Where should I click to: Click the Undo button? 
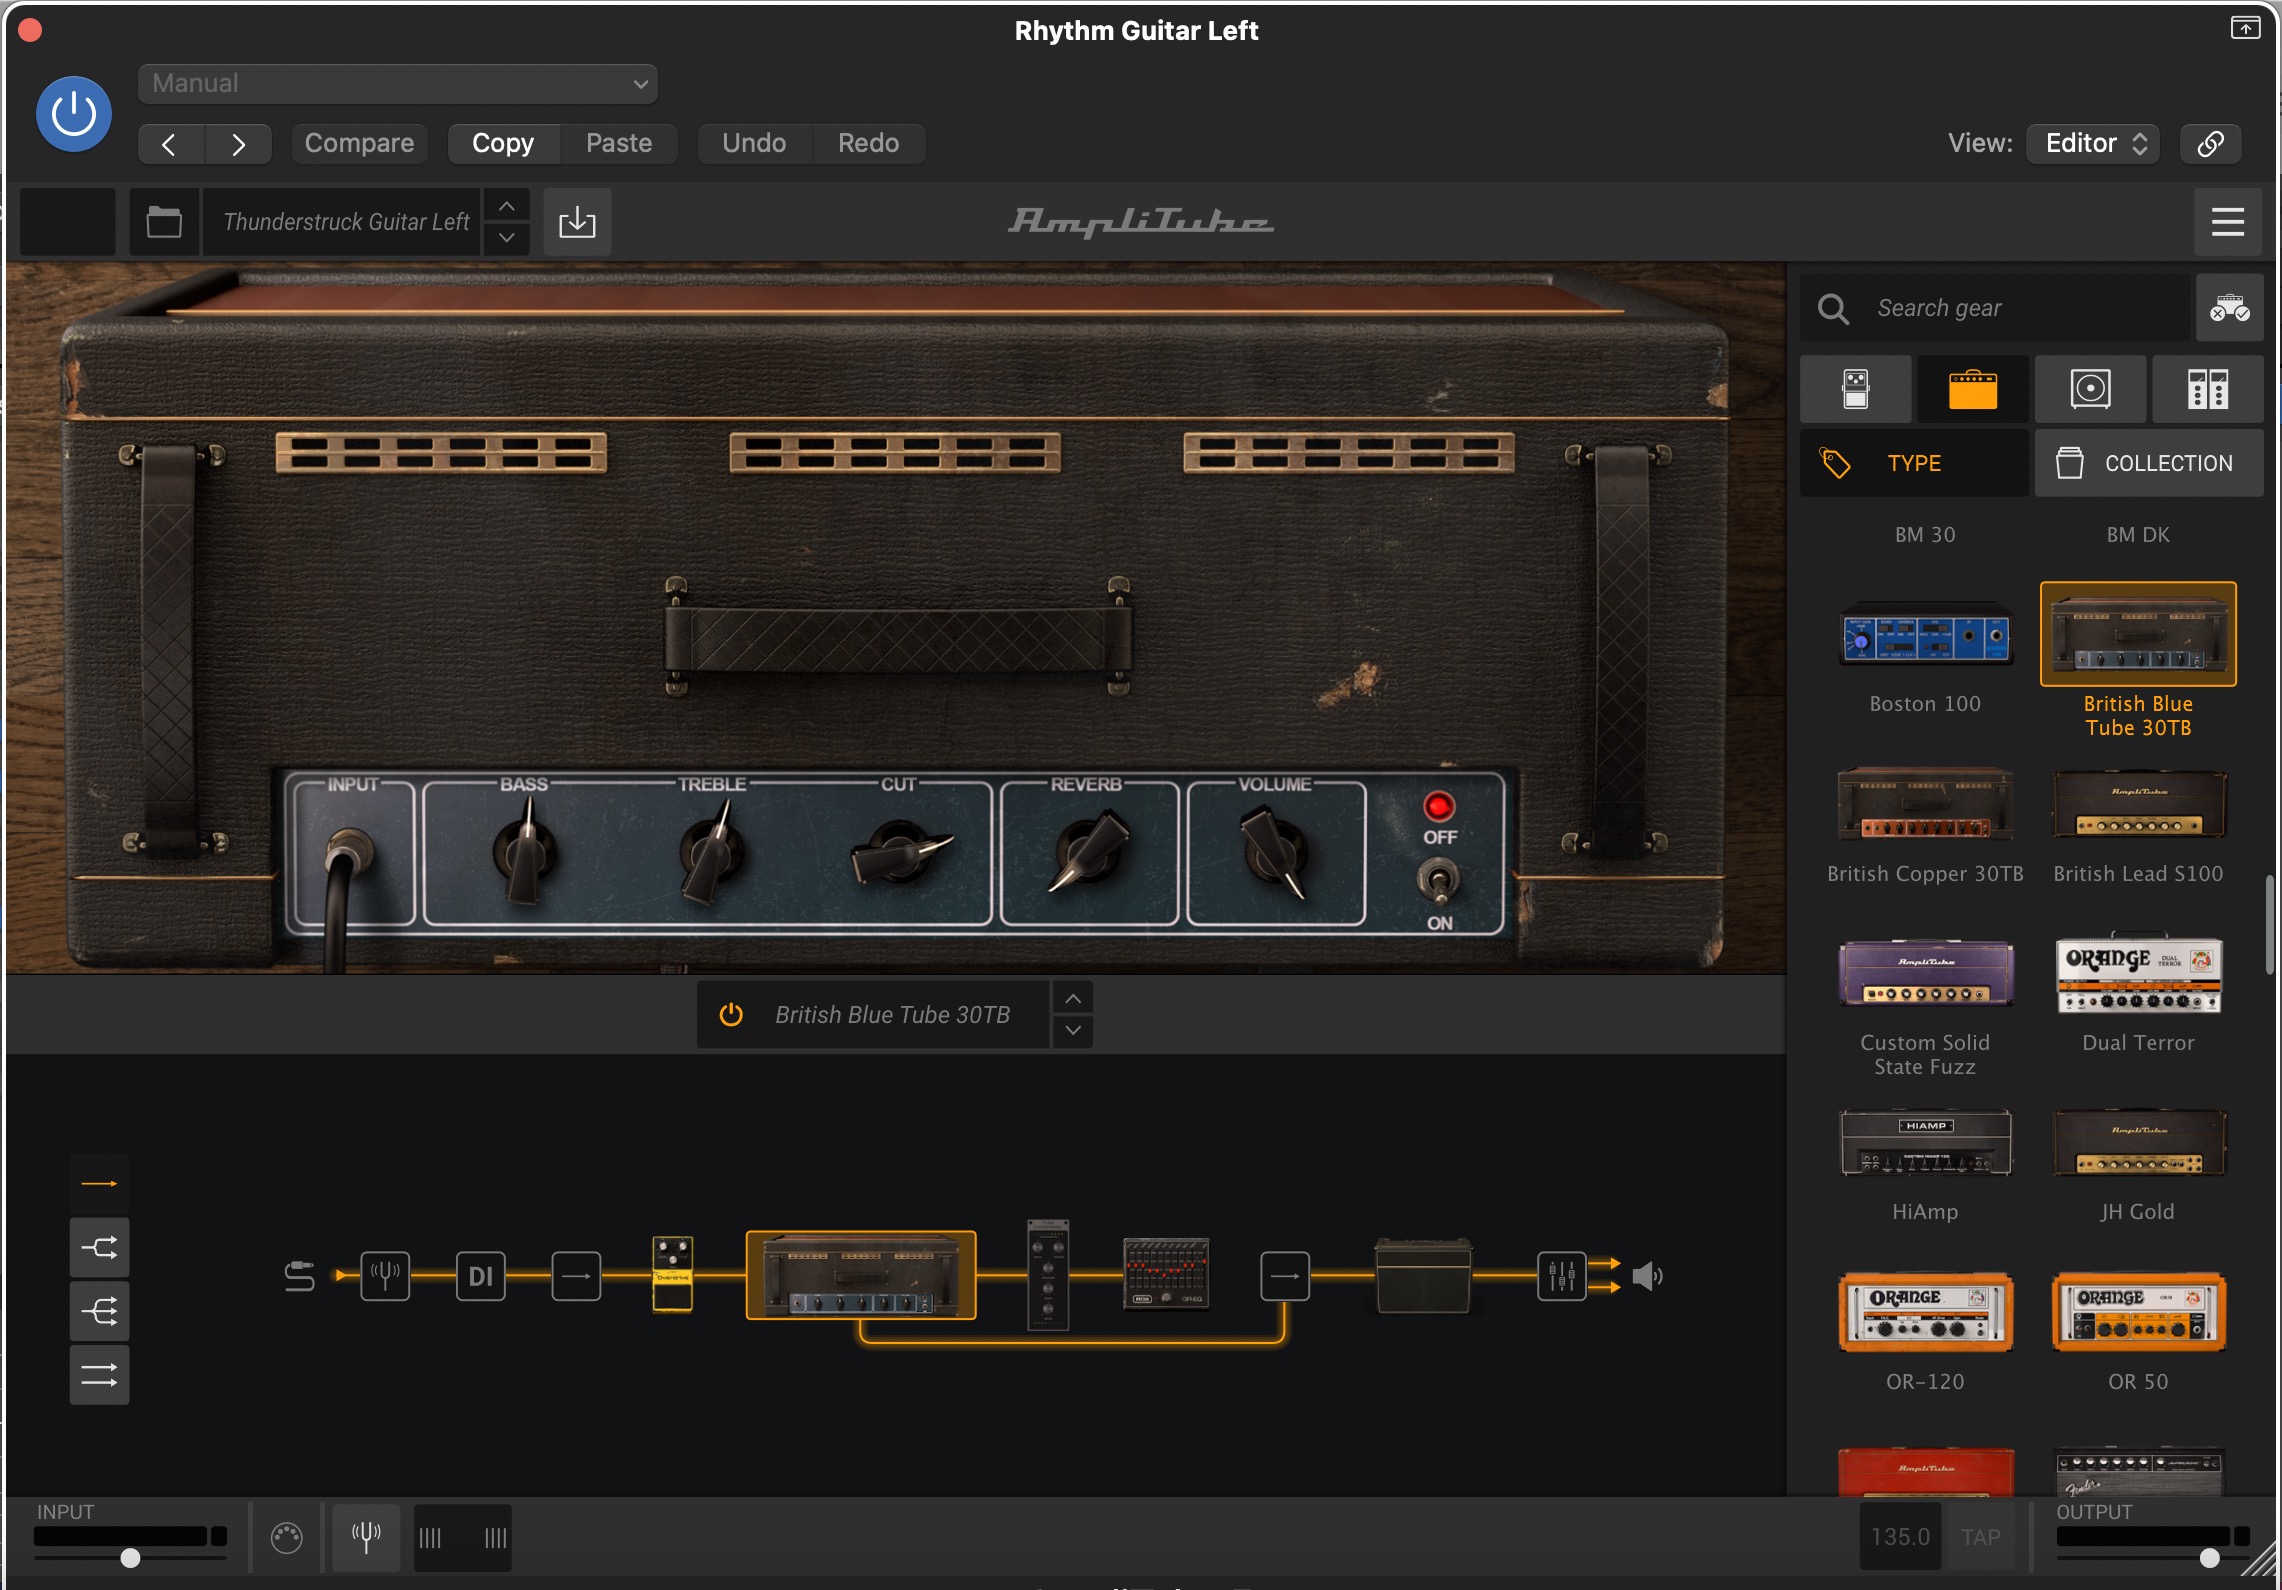tap(754, 144)
